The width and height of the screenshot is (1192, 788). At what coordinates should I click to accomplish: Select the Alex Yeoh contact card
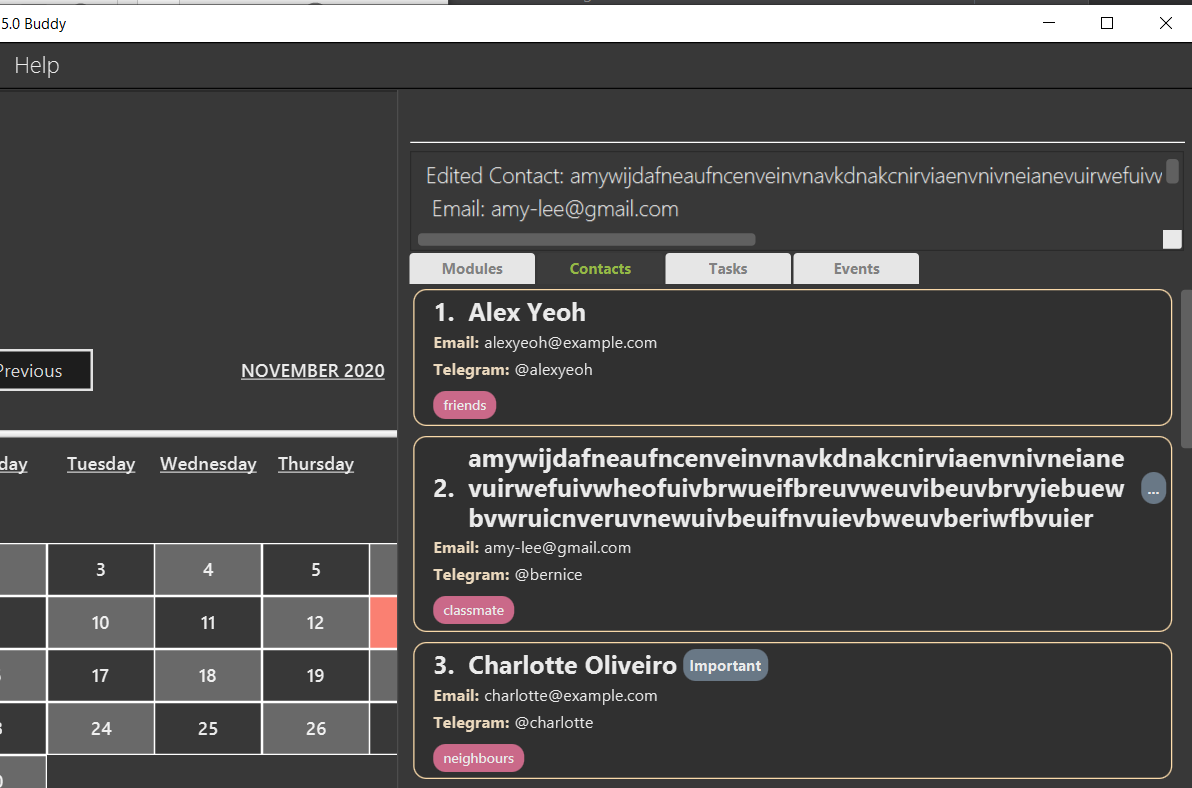792,357
